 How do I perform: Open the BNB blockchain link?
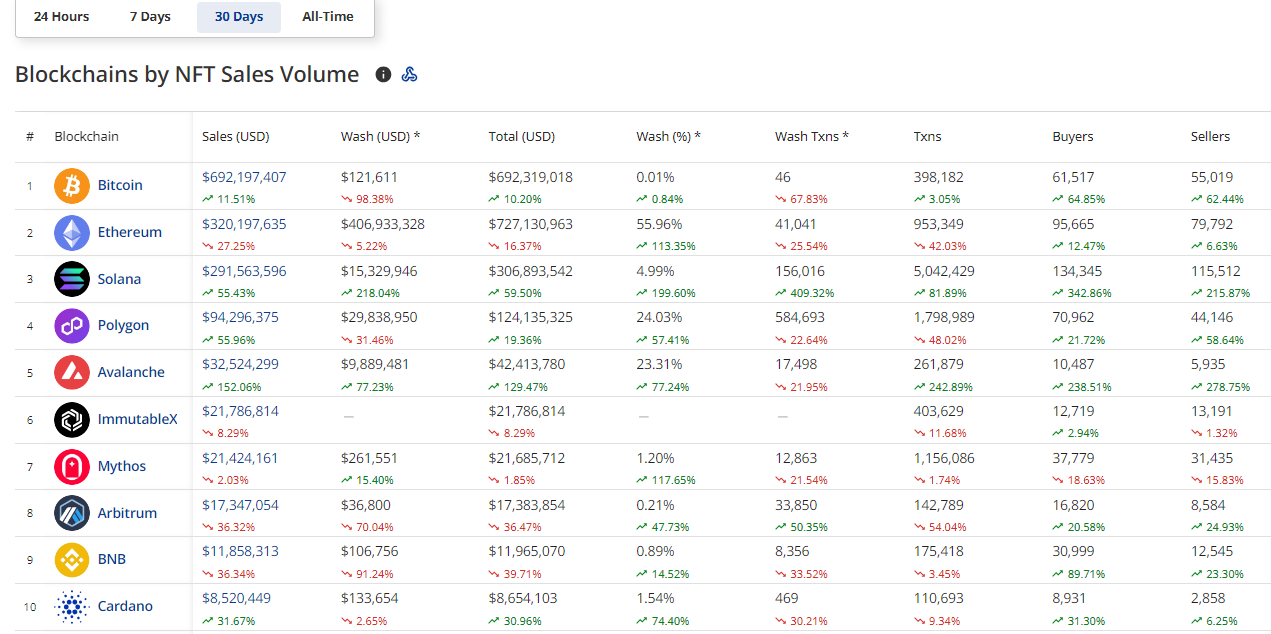pos(112,559)
